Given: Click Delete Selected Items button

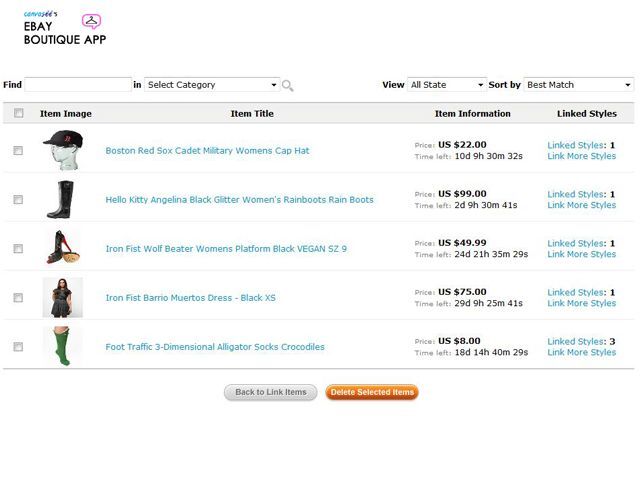Looking at the screenshot, I should tap(372, 392).
